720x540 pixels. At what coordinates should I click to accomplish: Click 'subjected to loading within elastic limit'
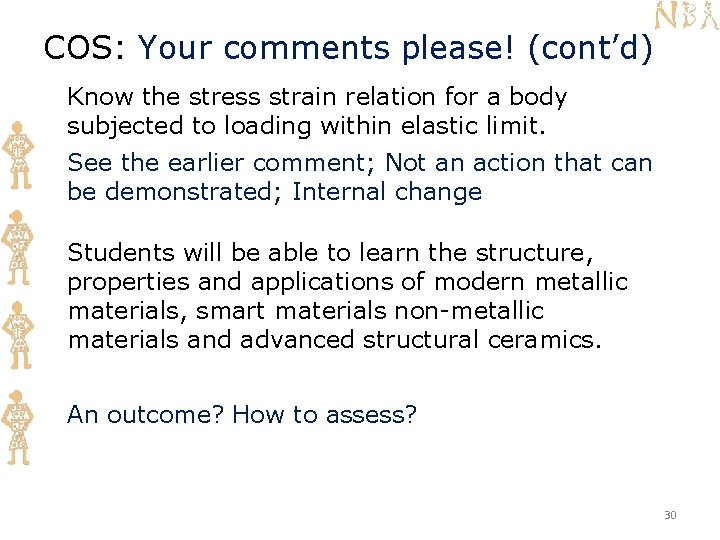click(x=305, y=126)
